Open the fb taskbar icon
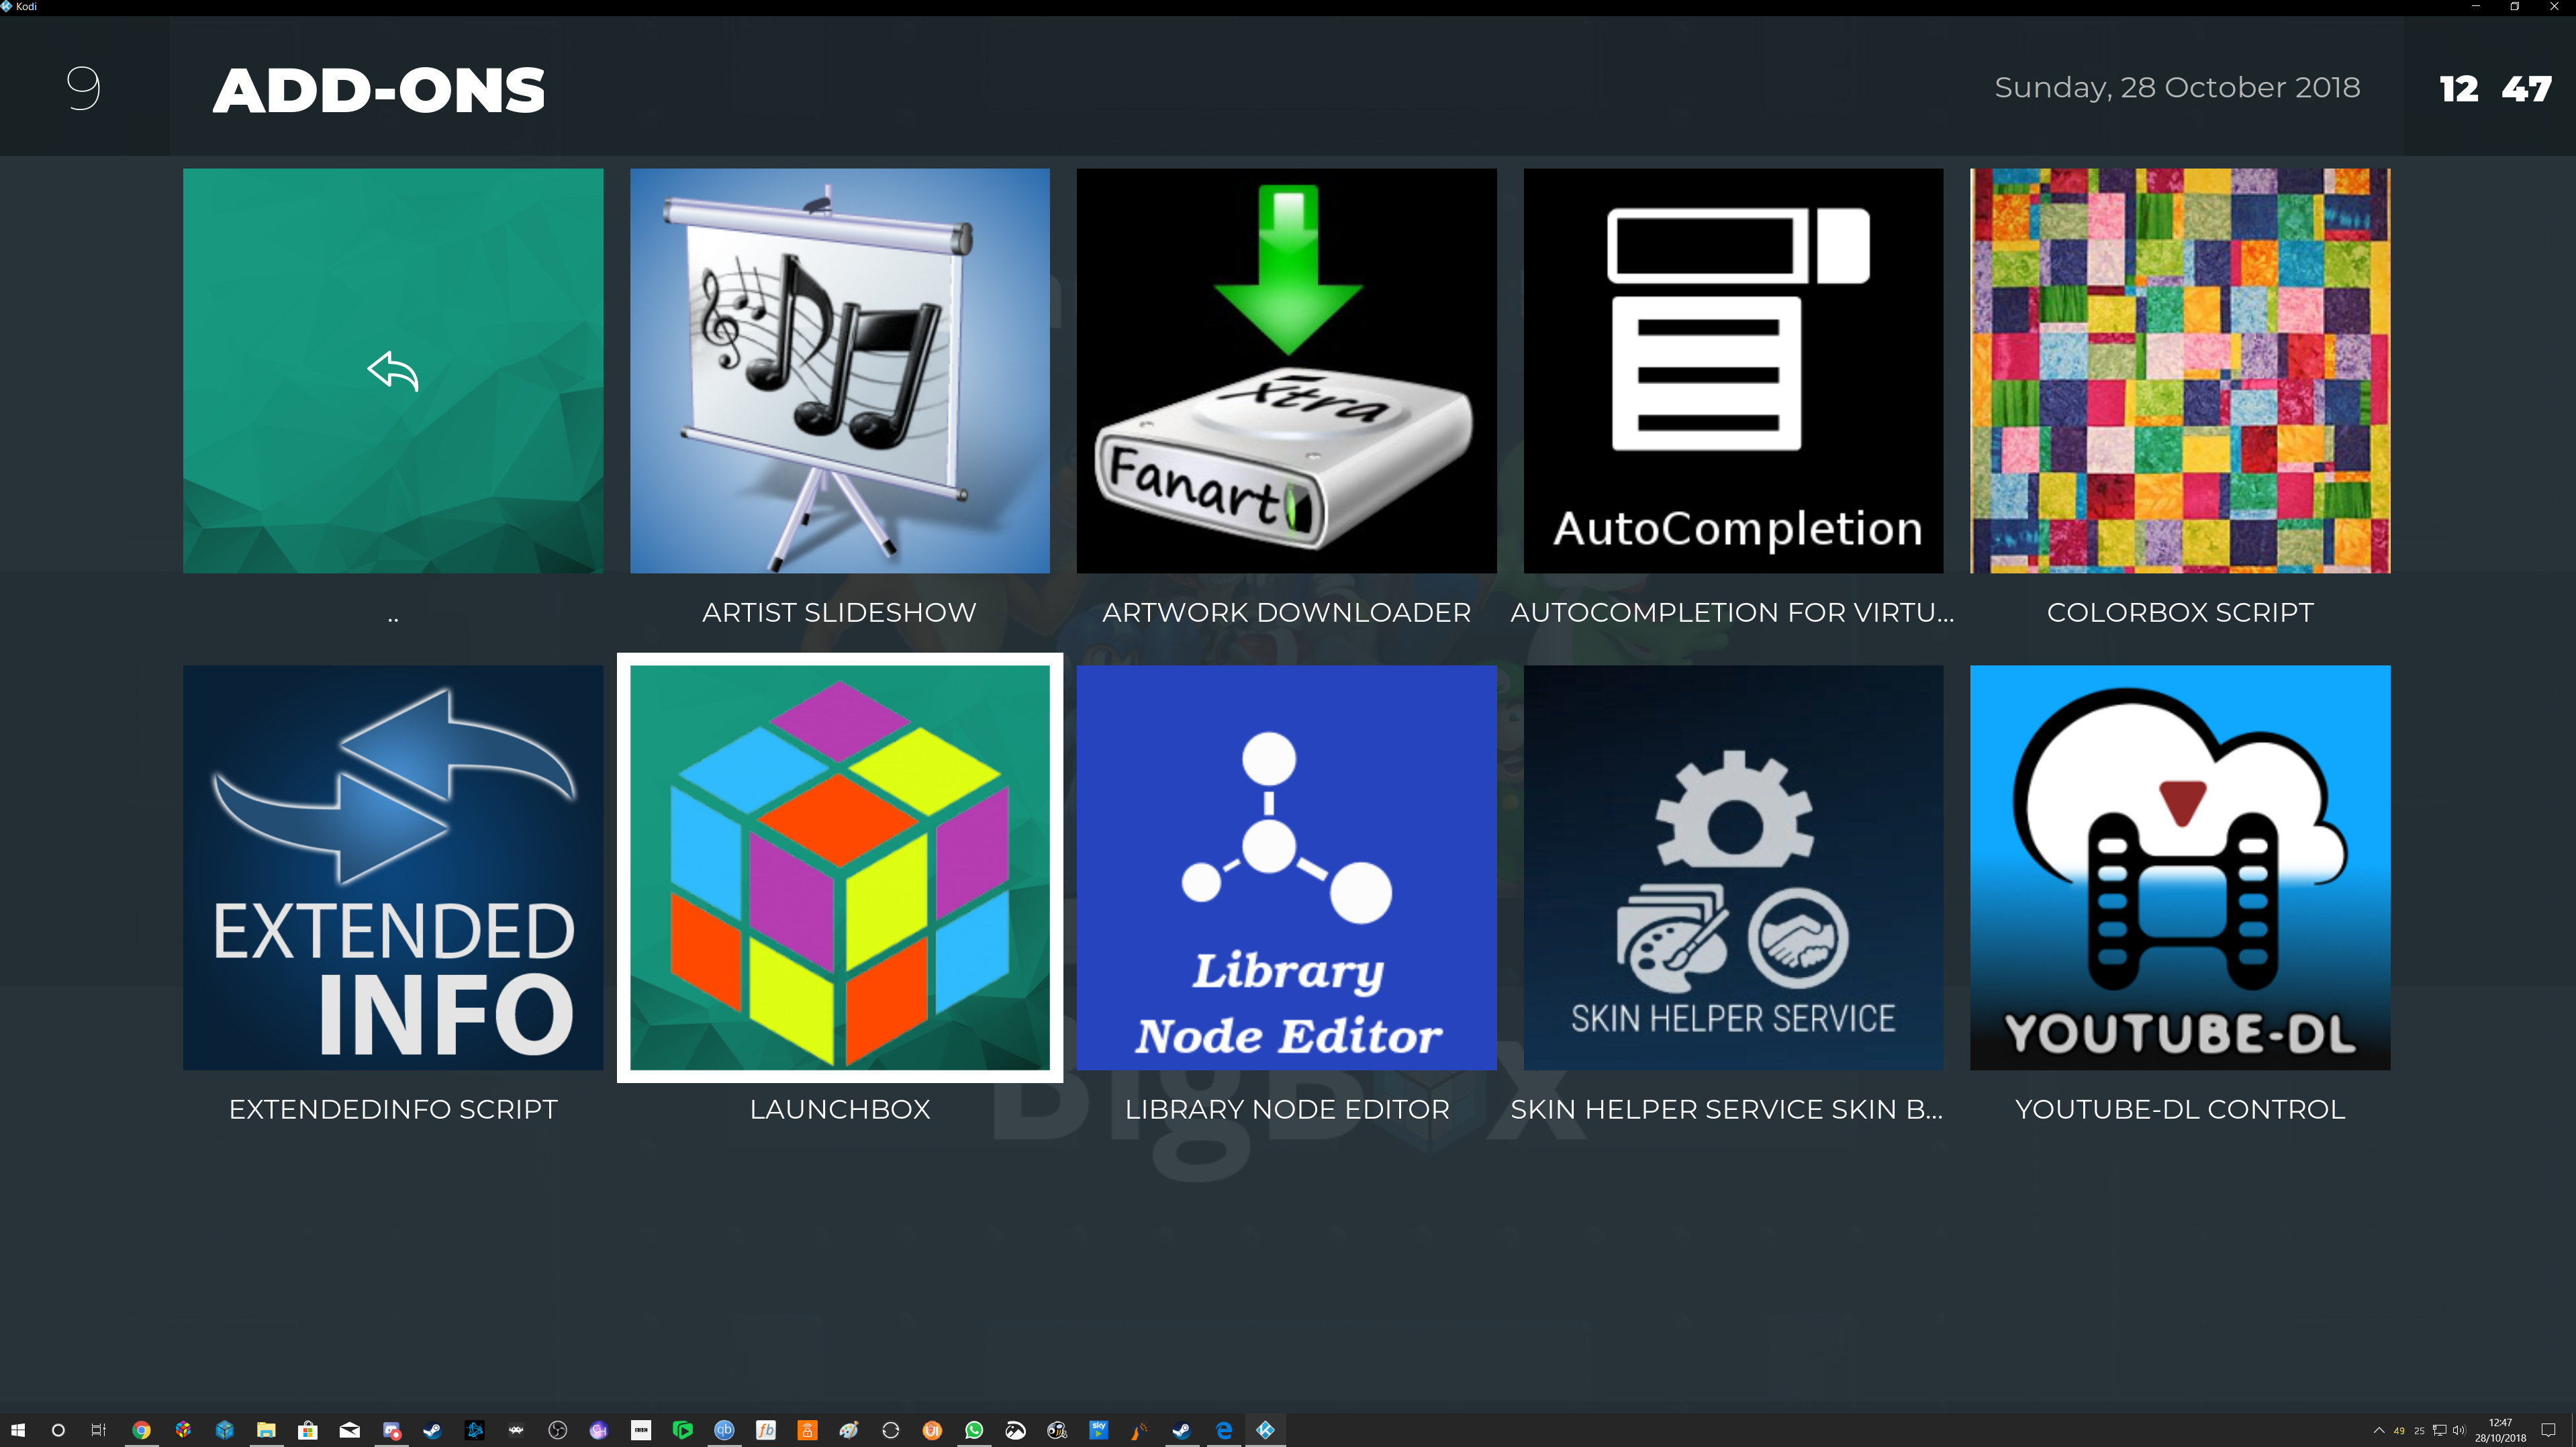The height and width of the screenshot is (1447, 2576). [766, 1430]
